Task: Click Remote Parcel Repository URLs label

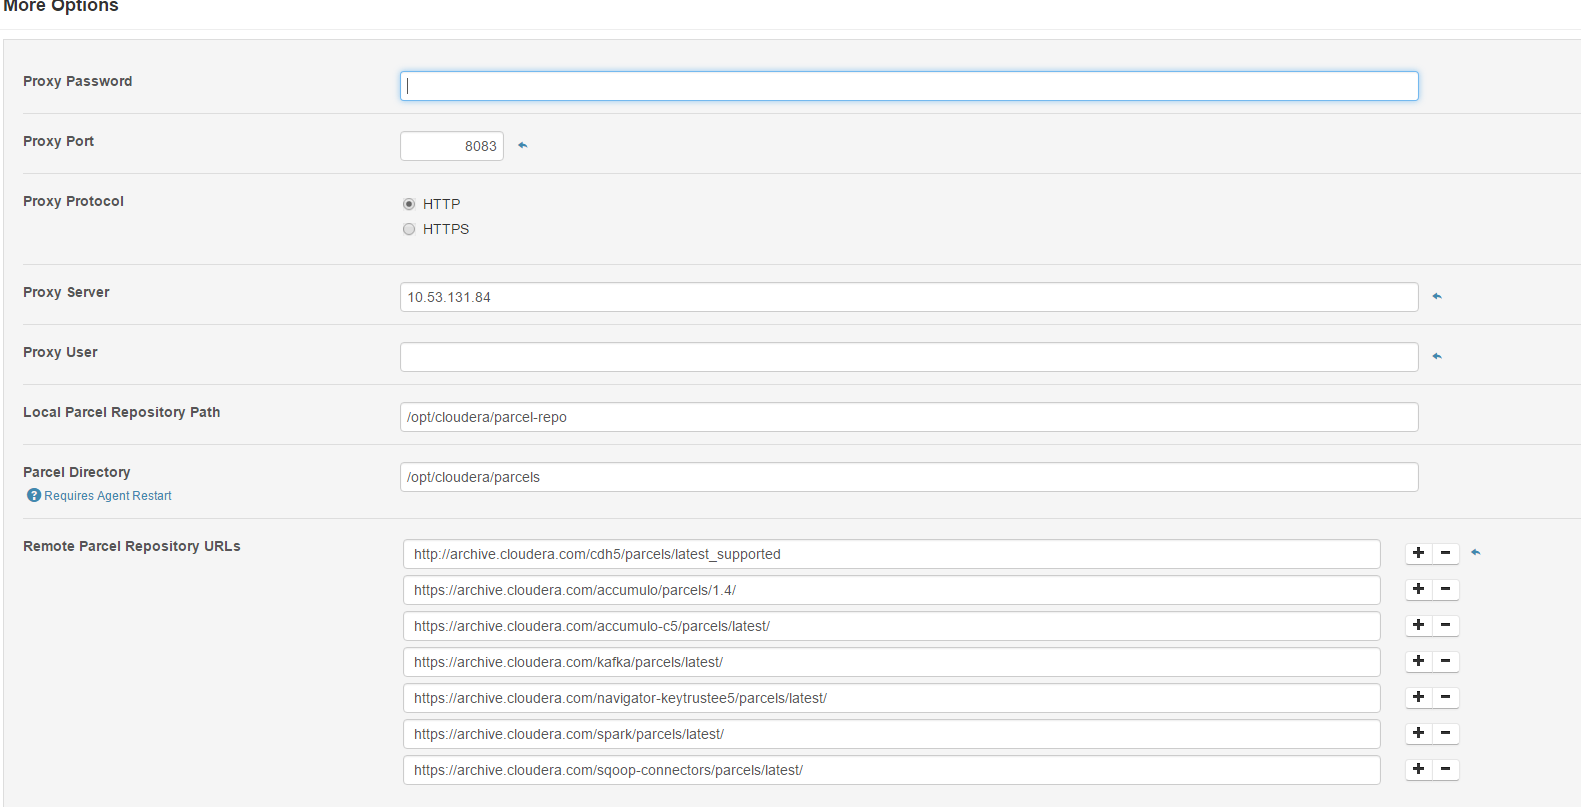Action: [132, 546]
